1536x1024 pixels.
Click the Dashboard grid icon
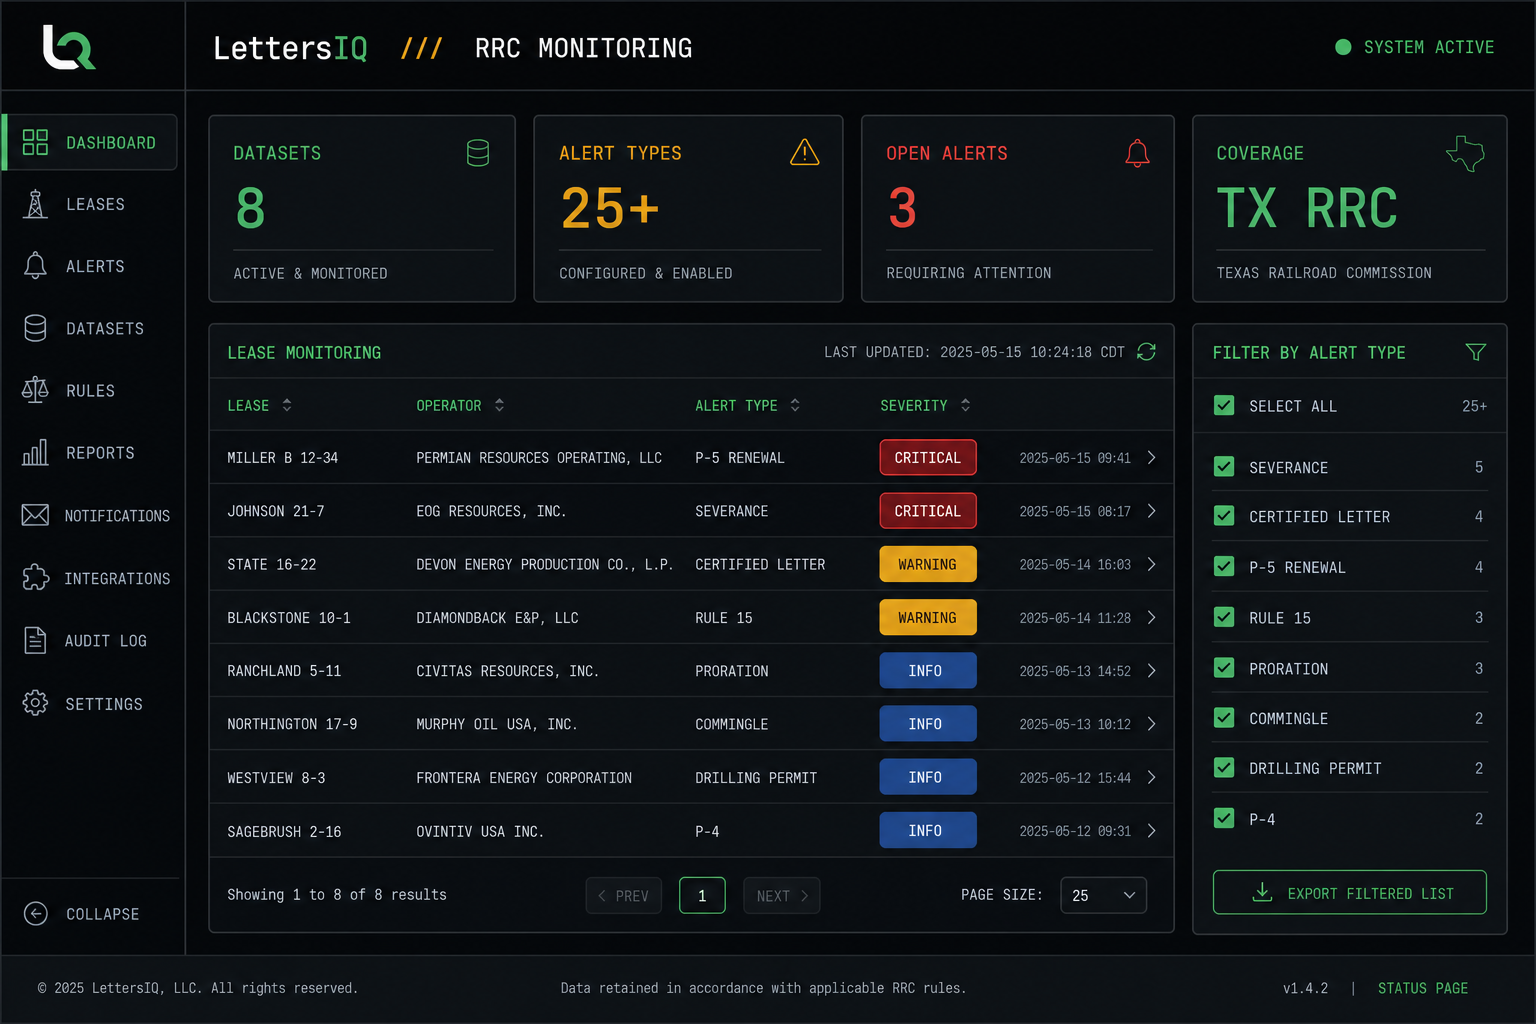(35, 142)
